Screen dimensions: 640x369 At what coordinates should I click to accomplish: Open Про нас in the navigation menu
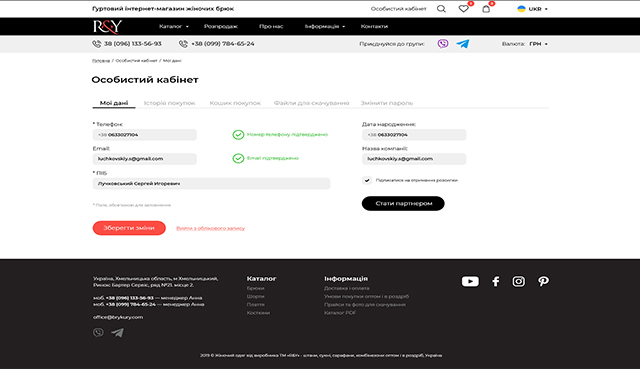pyautogui.click(x=271, y=26)
